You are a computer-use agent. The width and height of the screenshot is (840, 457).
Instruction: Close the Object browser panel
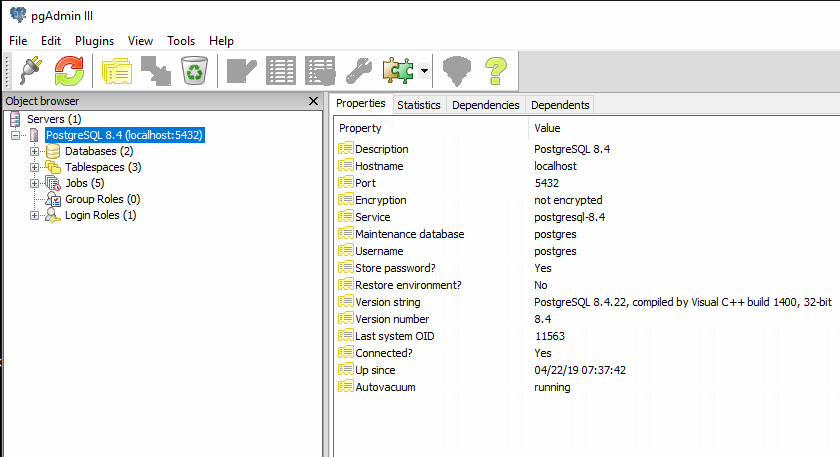tap(313, 101)
